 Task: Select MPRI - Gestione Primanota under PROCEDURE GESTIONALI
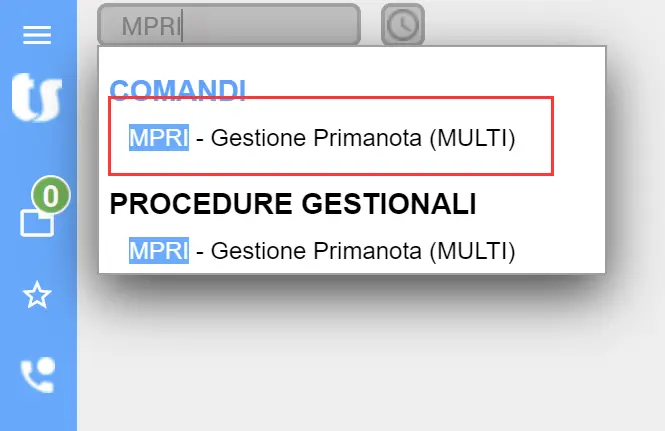pyautogui.click(x=322, y=250)
